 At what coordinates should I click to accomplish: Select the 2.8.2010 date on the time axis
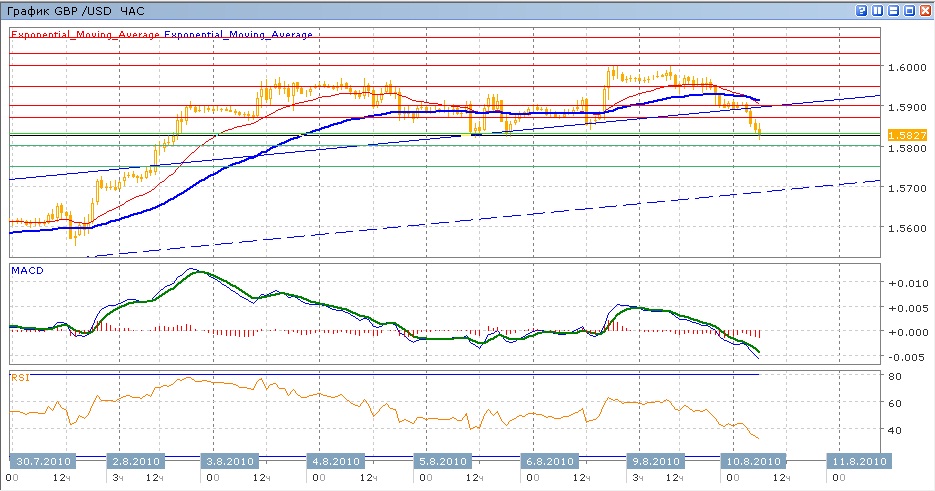pos(138,462)
